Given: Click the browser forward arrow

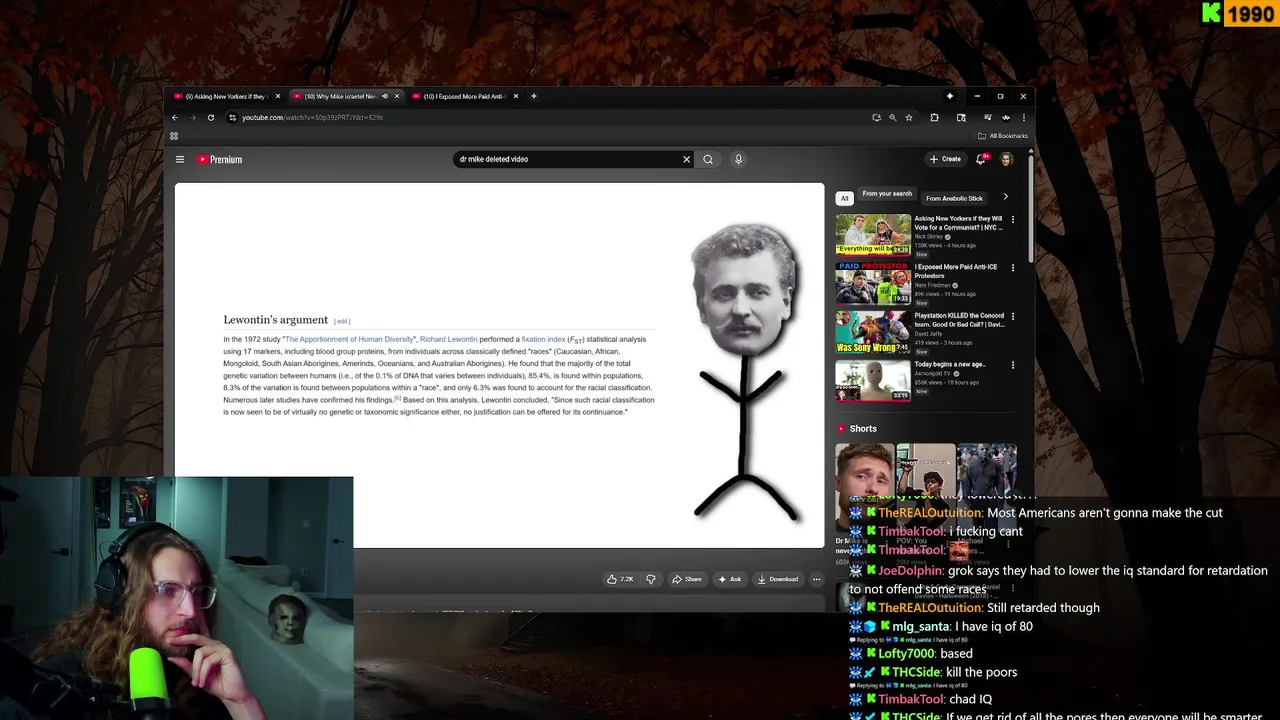Looking at the screenshot, I should point(192,117).
